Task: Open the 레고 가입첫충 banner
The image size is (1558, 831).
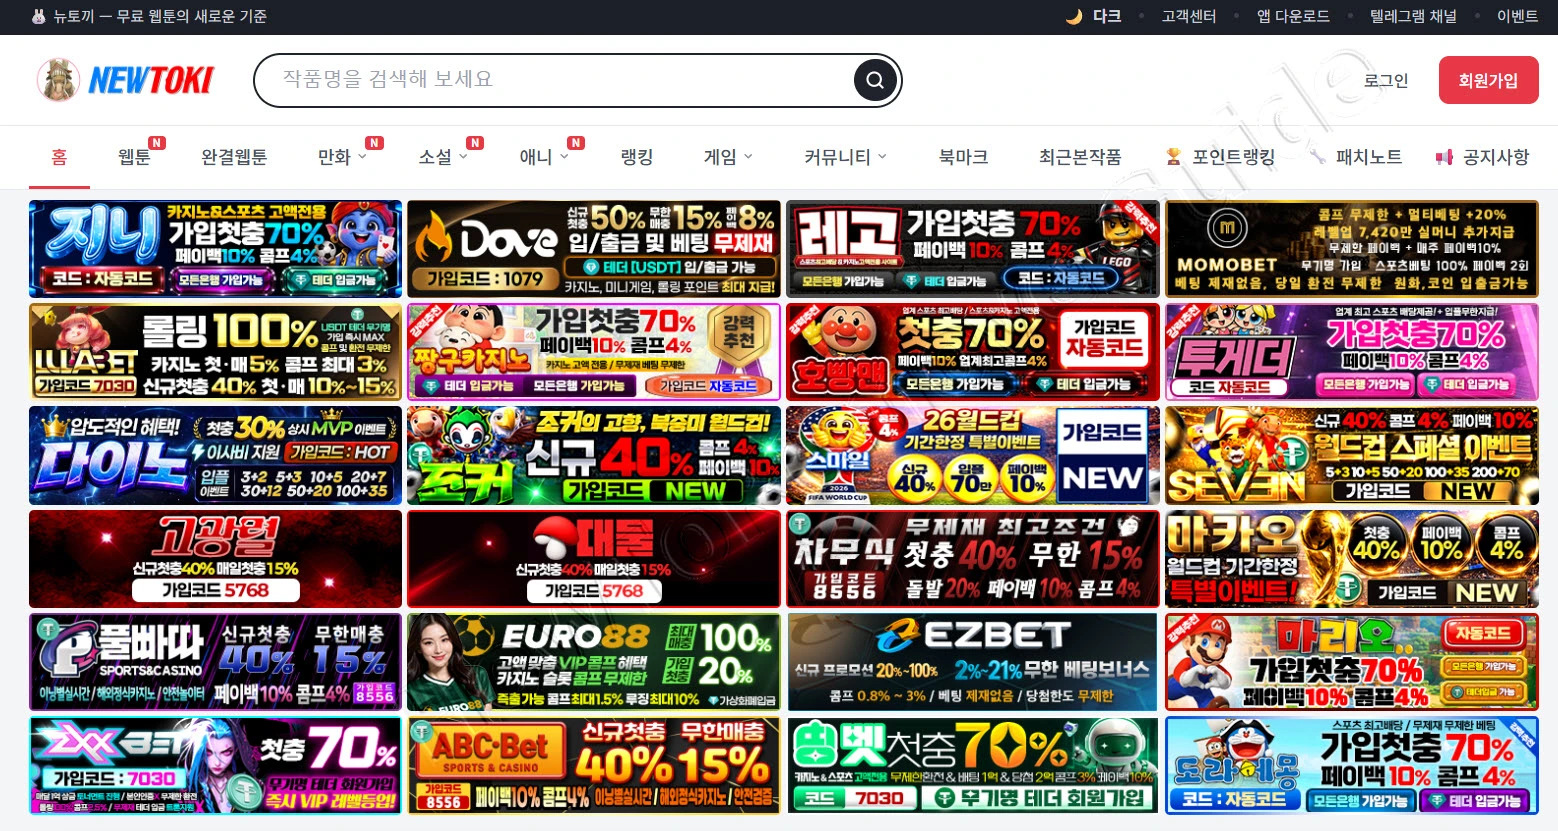Action: [x=973, y=249]
